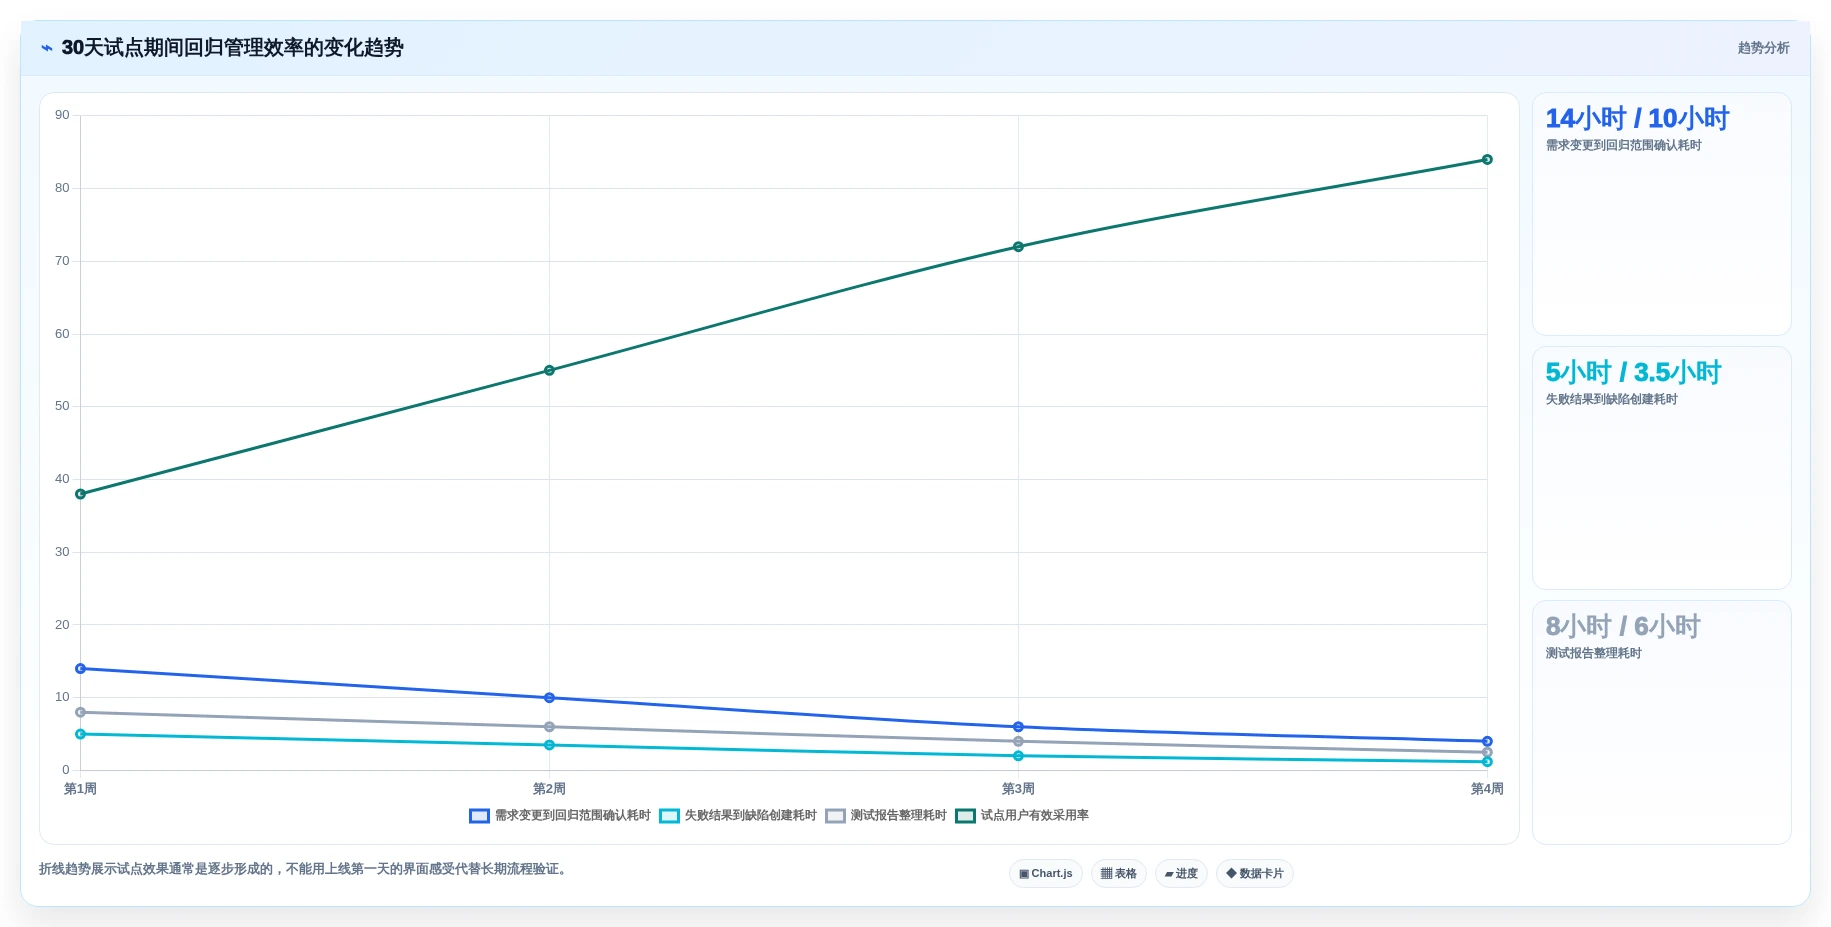Click the gray line data point at 第2周

549,727
